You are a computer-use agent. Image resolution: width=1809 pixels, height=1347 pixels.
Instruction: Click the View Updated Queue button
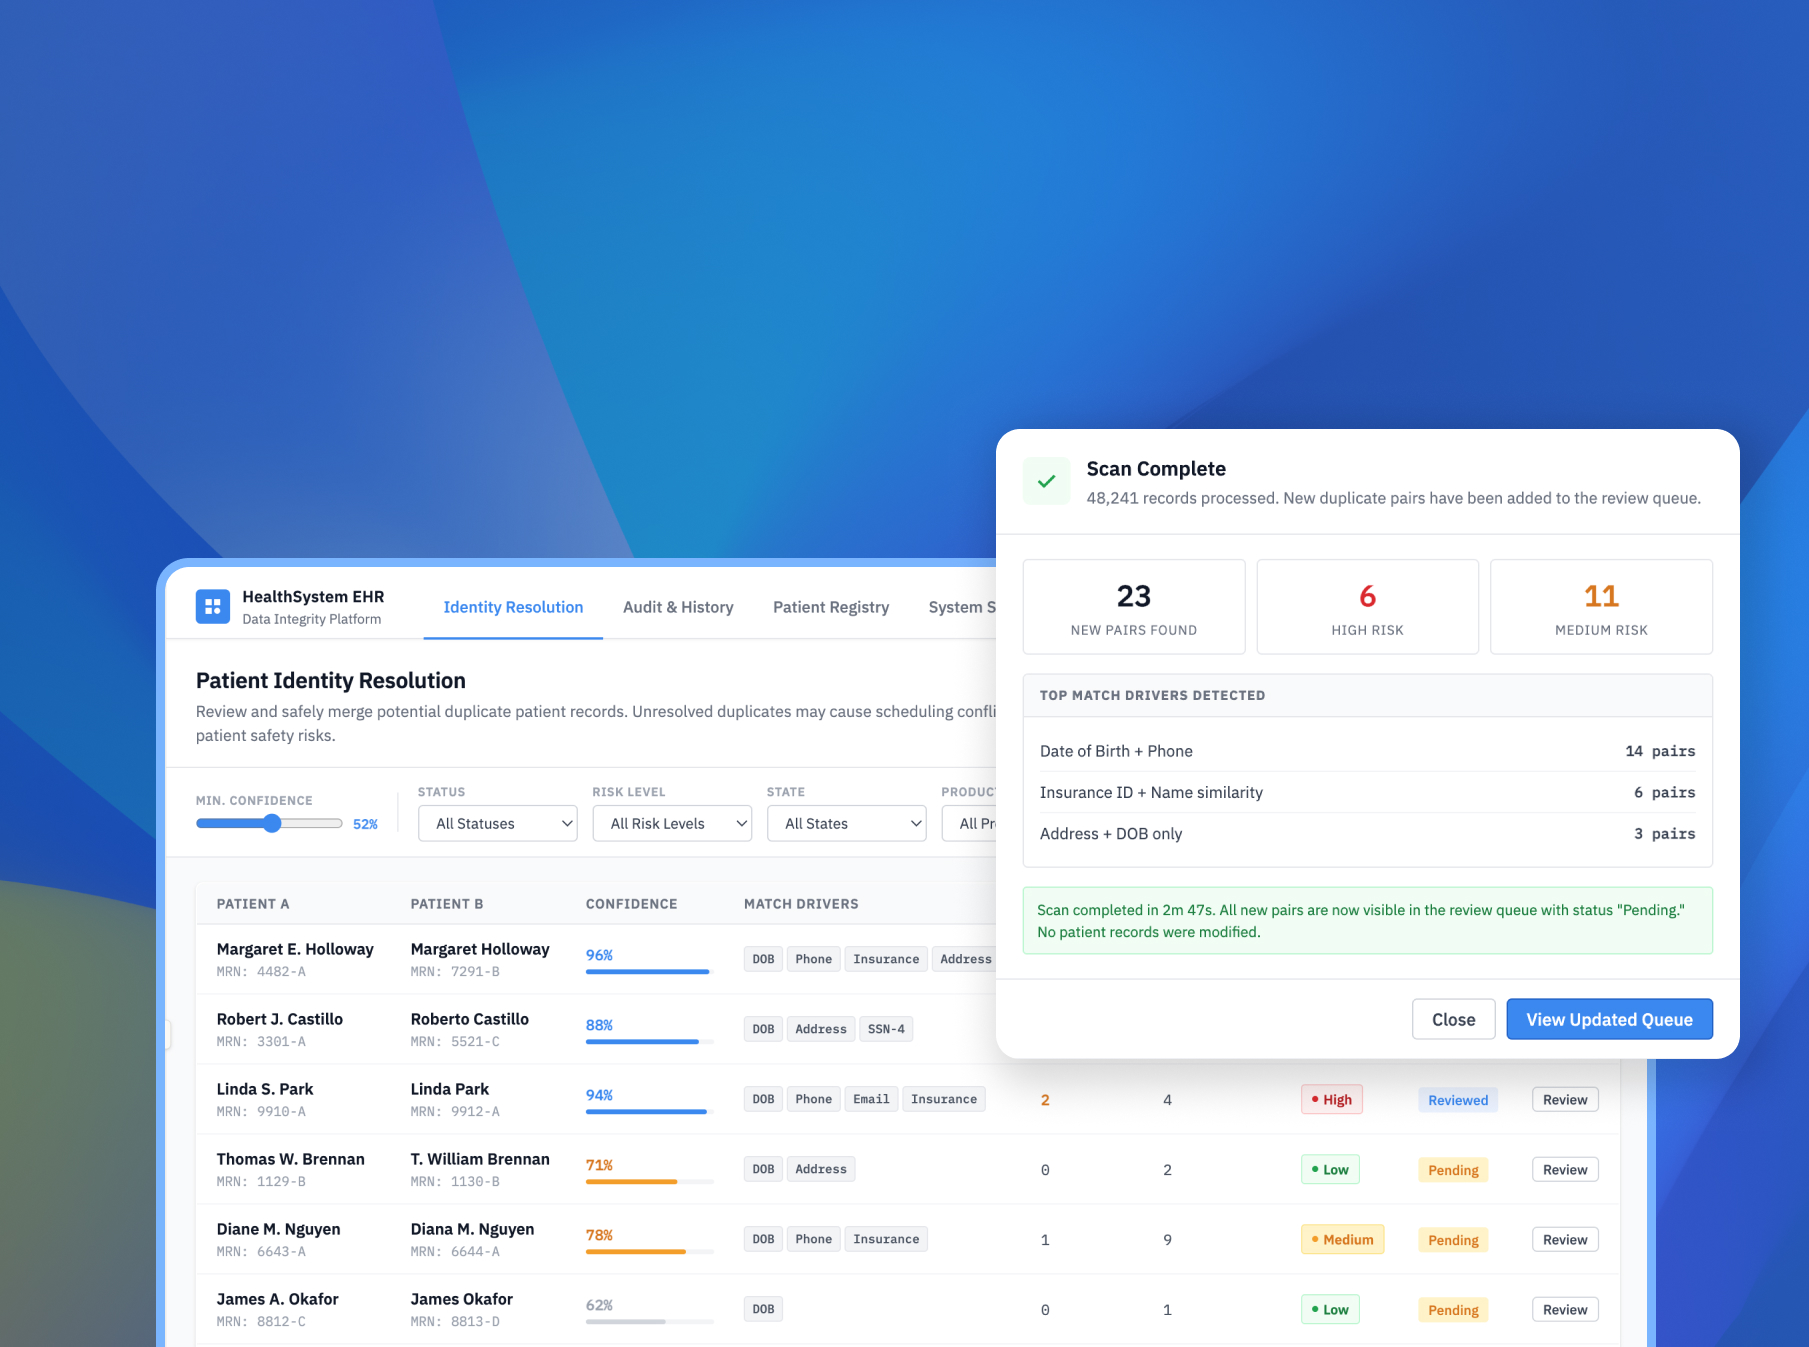(1608, 1019)
